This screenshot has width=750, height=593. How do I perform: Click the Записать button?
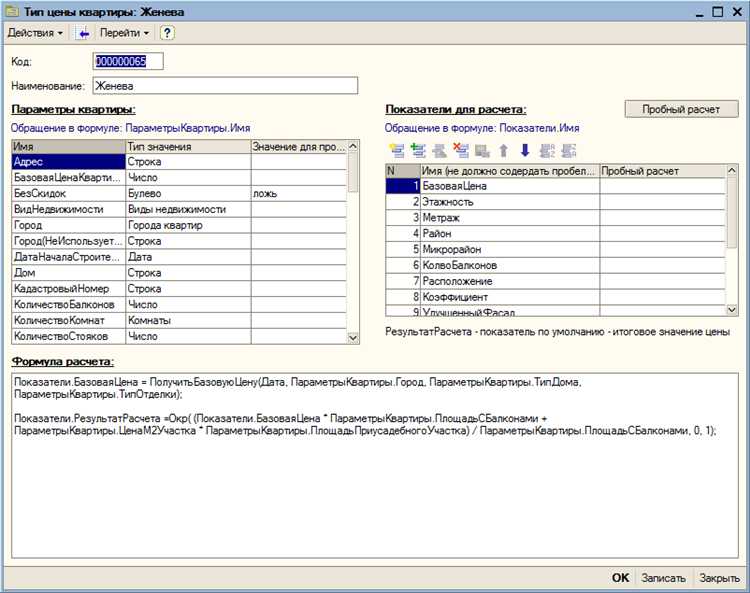663,578
